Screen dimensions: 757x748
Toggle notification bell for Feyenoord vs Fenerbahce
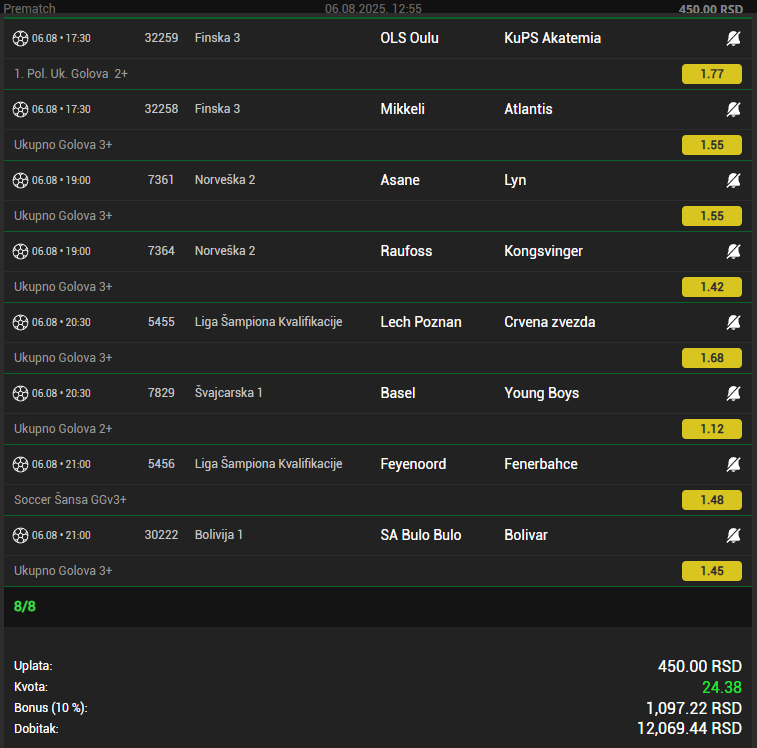pos(733,464)
